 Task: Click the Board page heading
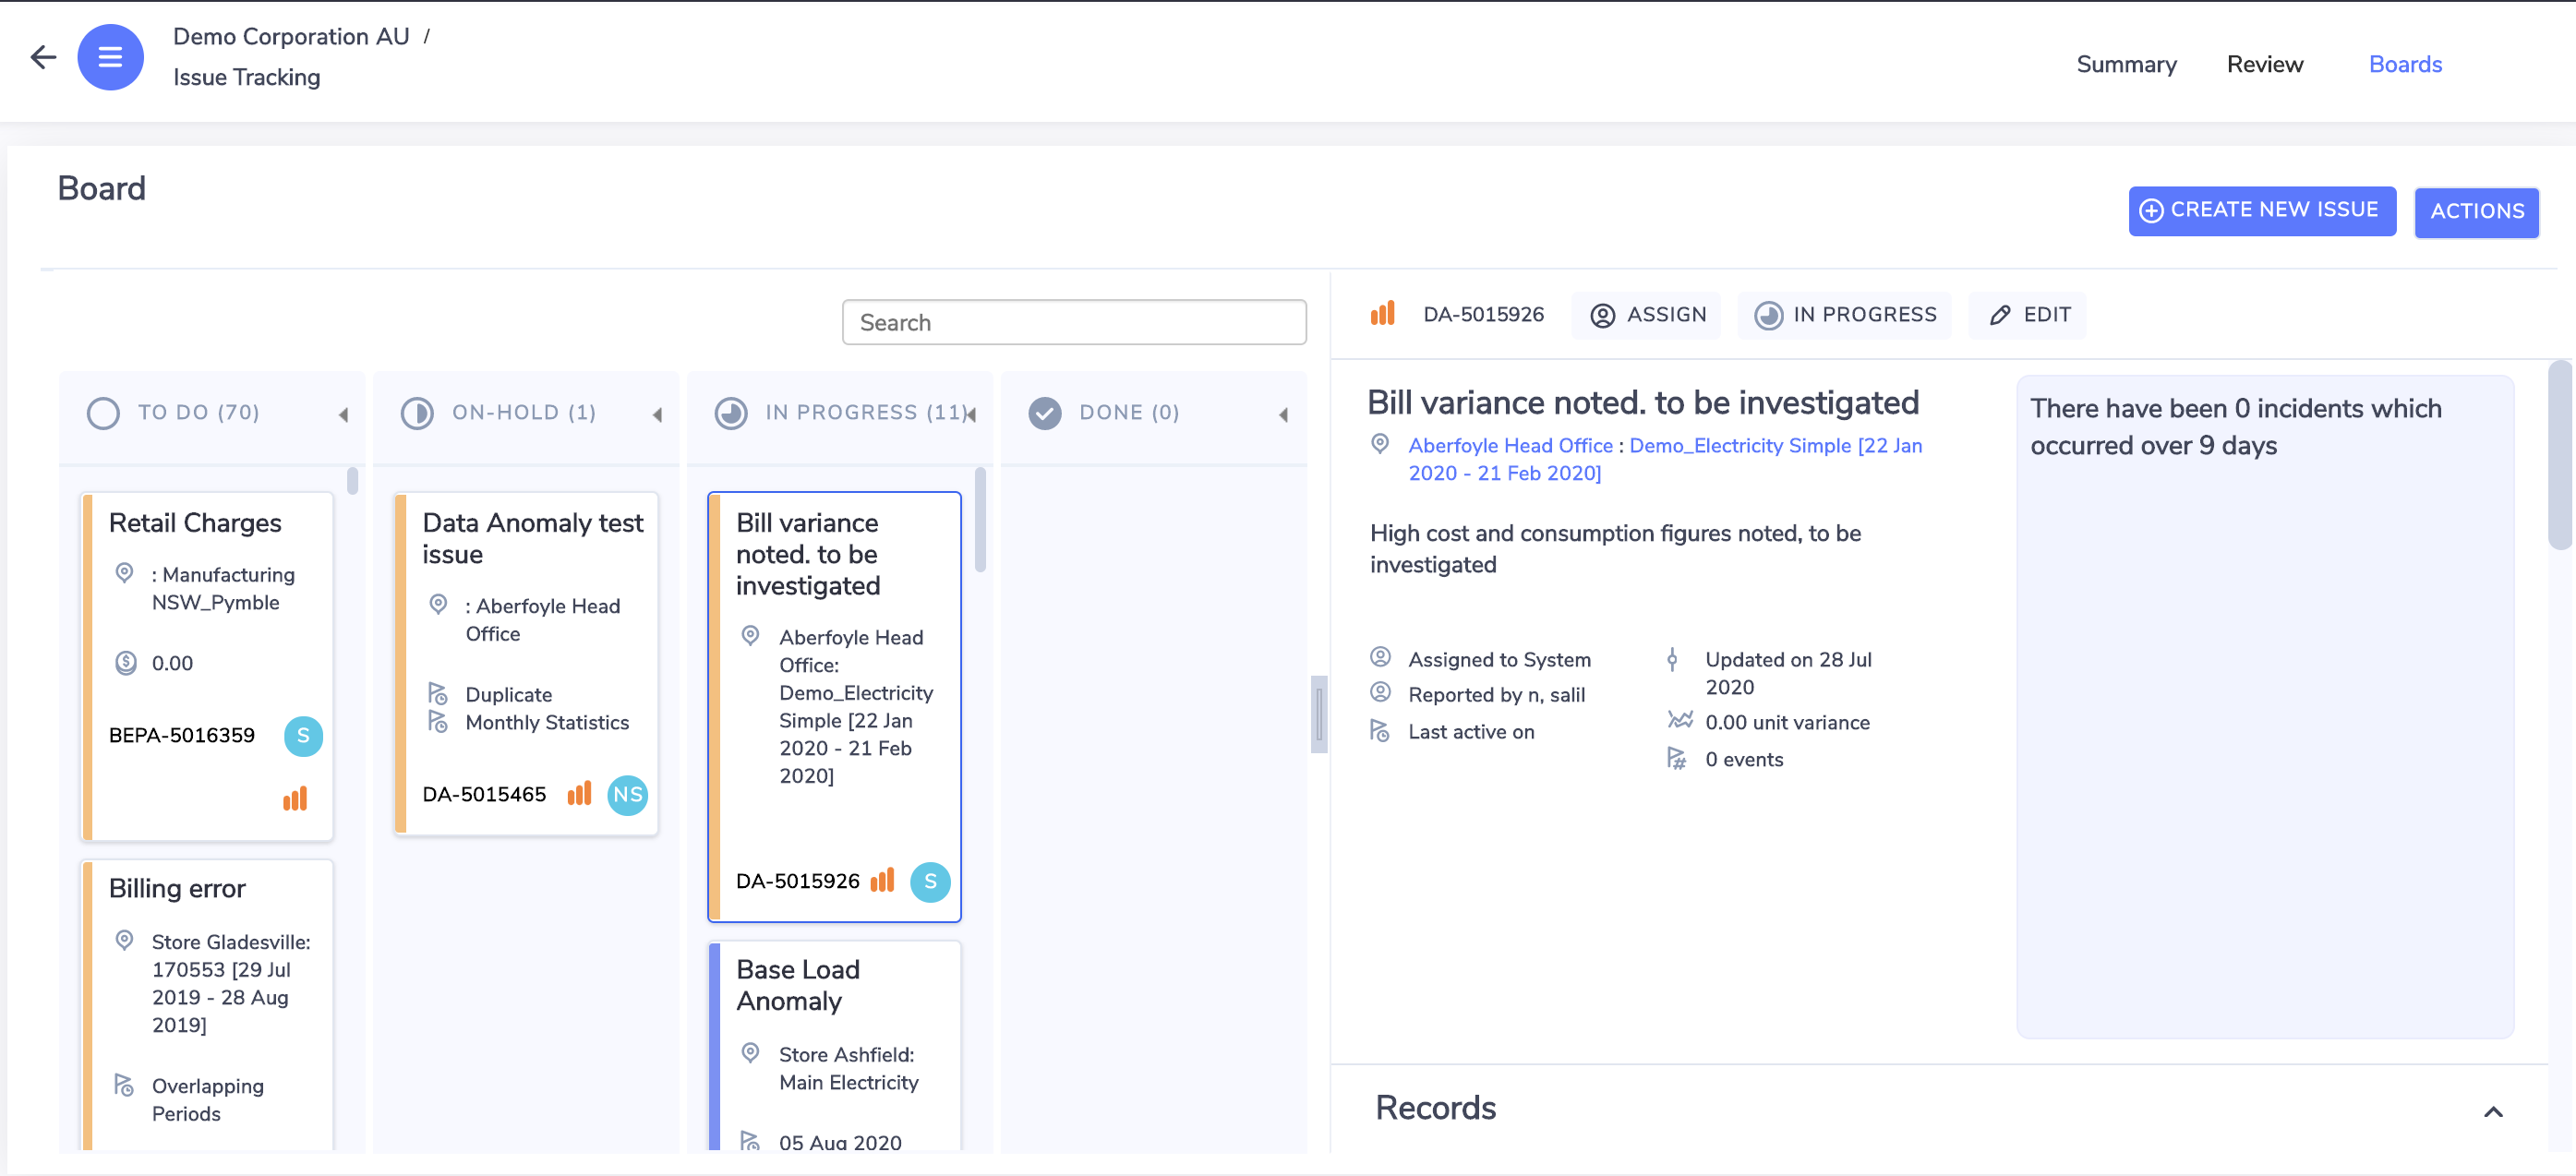pos(102,188)
